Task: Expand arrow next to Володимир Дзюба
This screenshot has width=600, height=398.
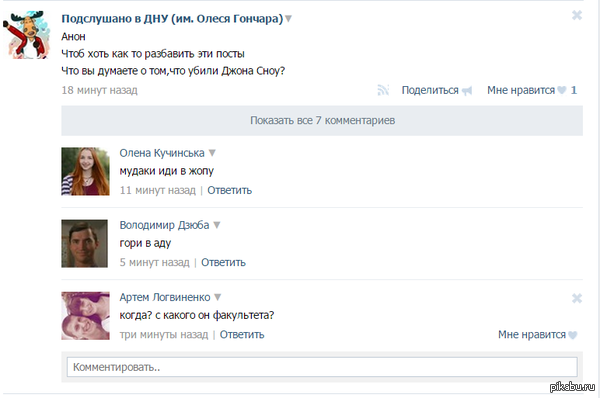Action: 217,225
